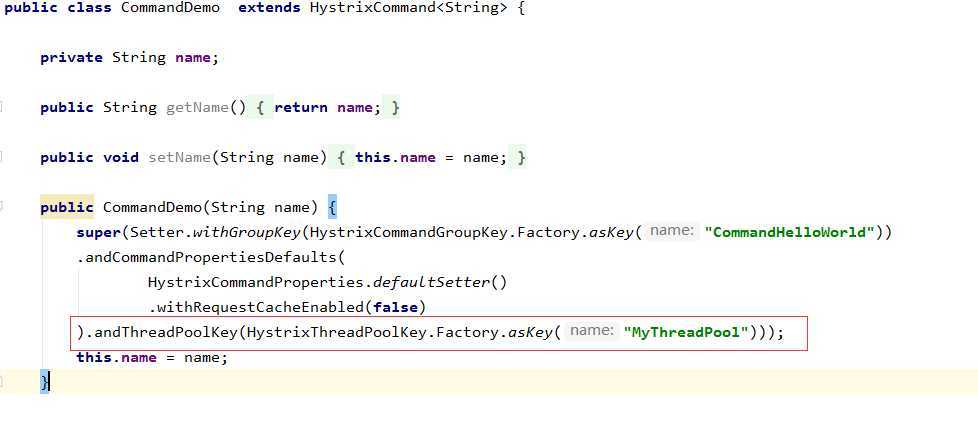Place the cursor on the getName method name

[197, 107]
